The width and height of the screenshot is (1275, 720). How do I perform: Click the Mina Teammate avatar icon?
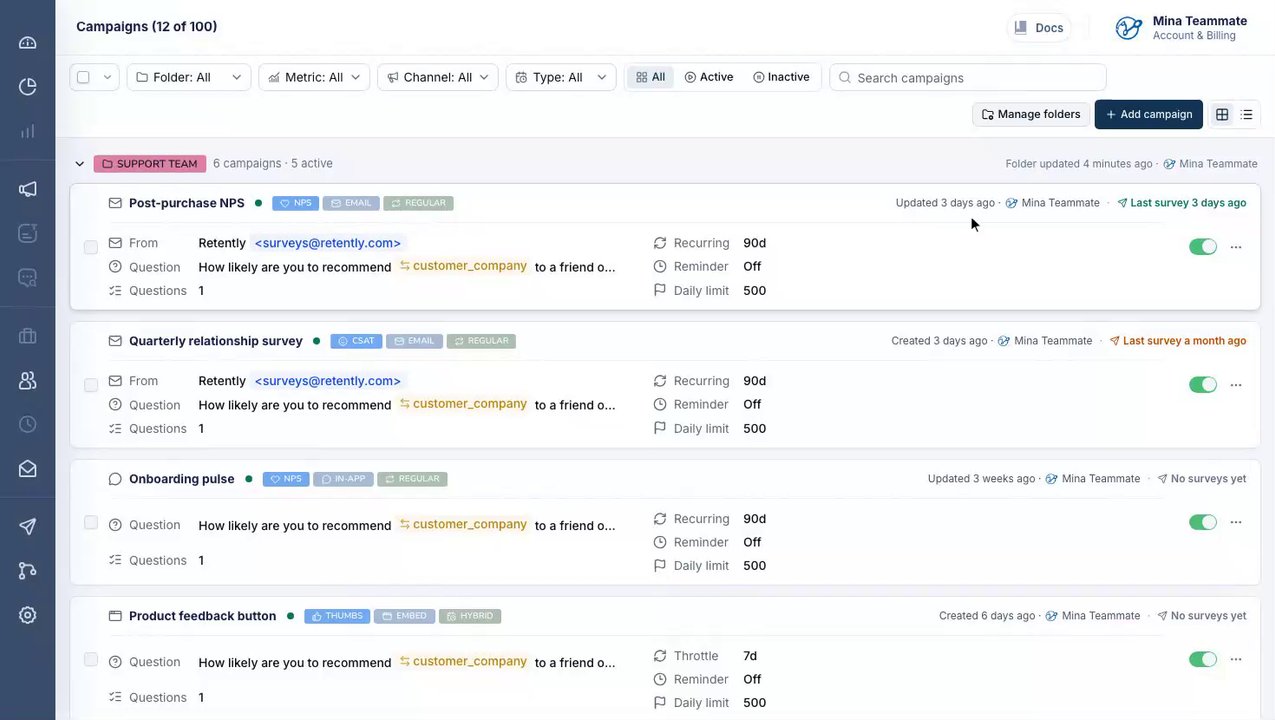(1129, 28)
